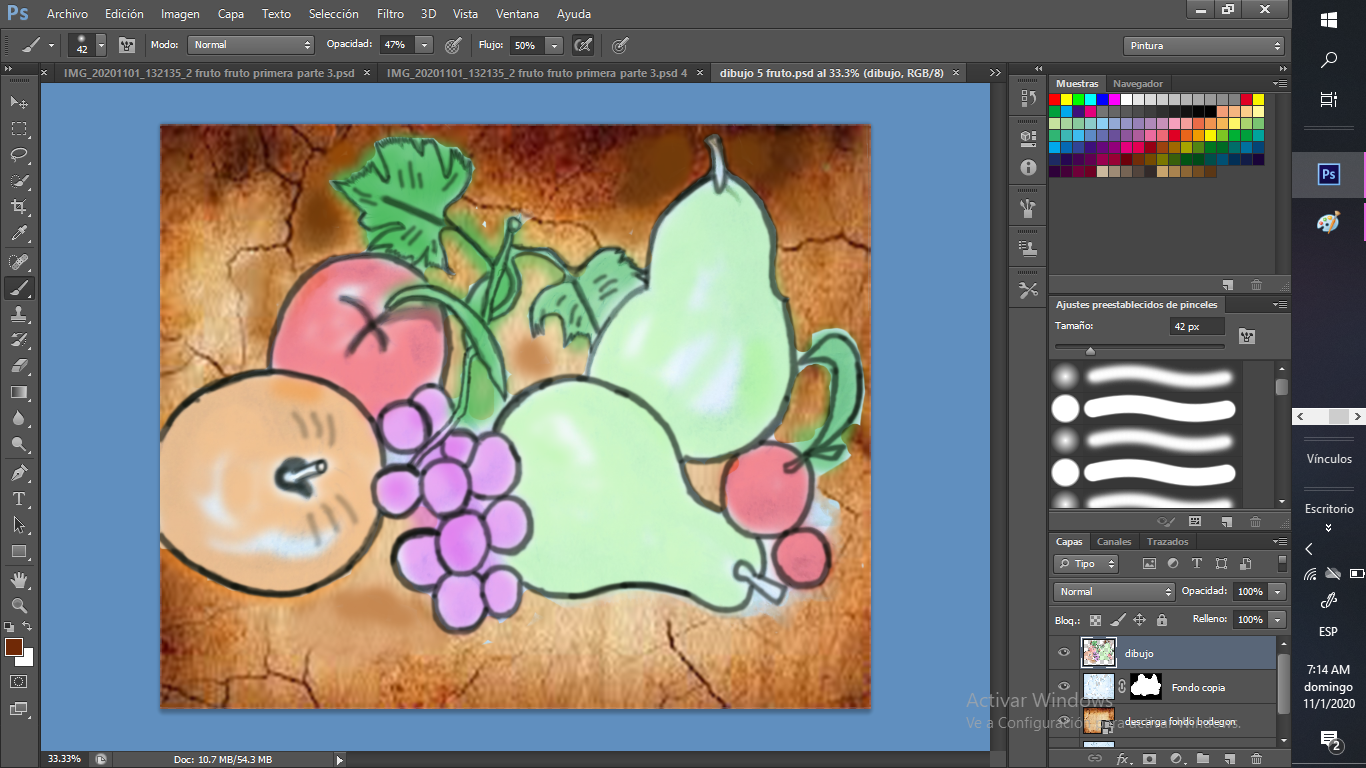The image size is (1366, 768).
Task: Open the brush preset picker arrow
Action: click(x=101, y=45)
